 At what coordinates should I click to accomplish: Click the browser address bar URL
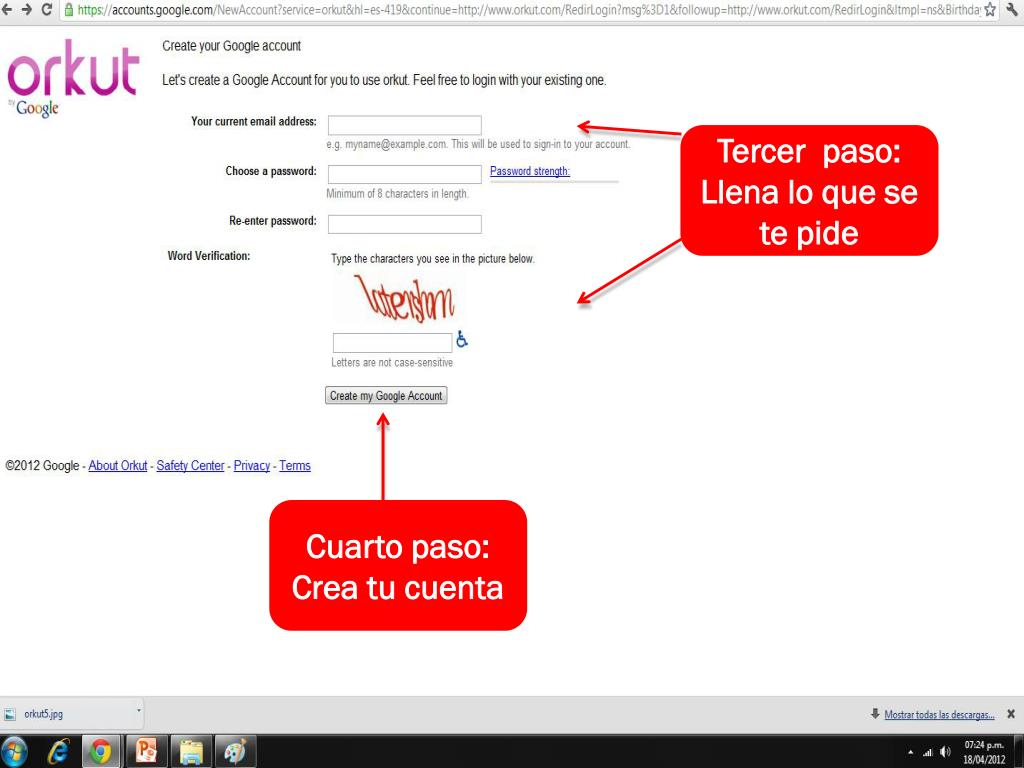tap(529, 10)
